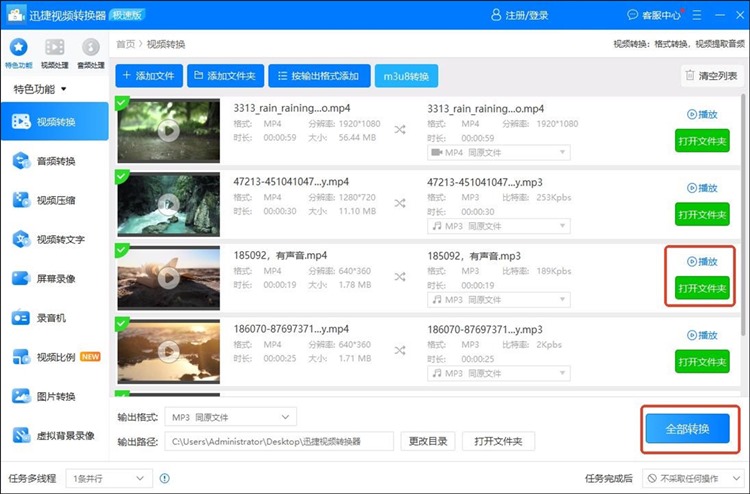The width and height of the screenshot is (750, 494).
Task: Click the 注册/登录 user link
Action: tap(519, 15)
